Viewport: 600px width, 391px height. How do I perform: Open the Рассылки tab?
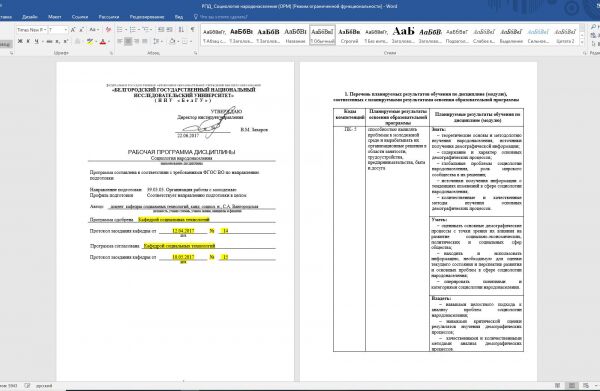click(x=109, y=17)
